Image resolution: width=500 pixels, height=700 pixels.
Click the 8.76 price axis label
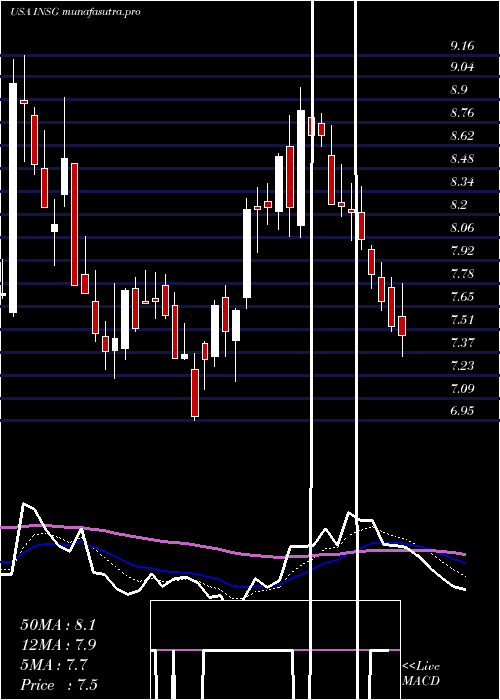[x=462, y=113]
